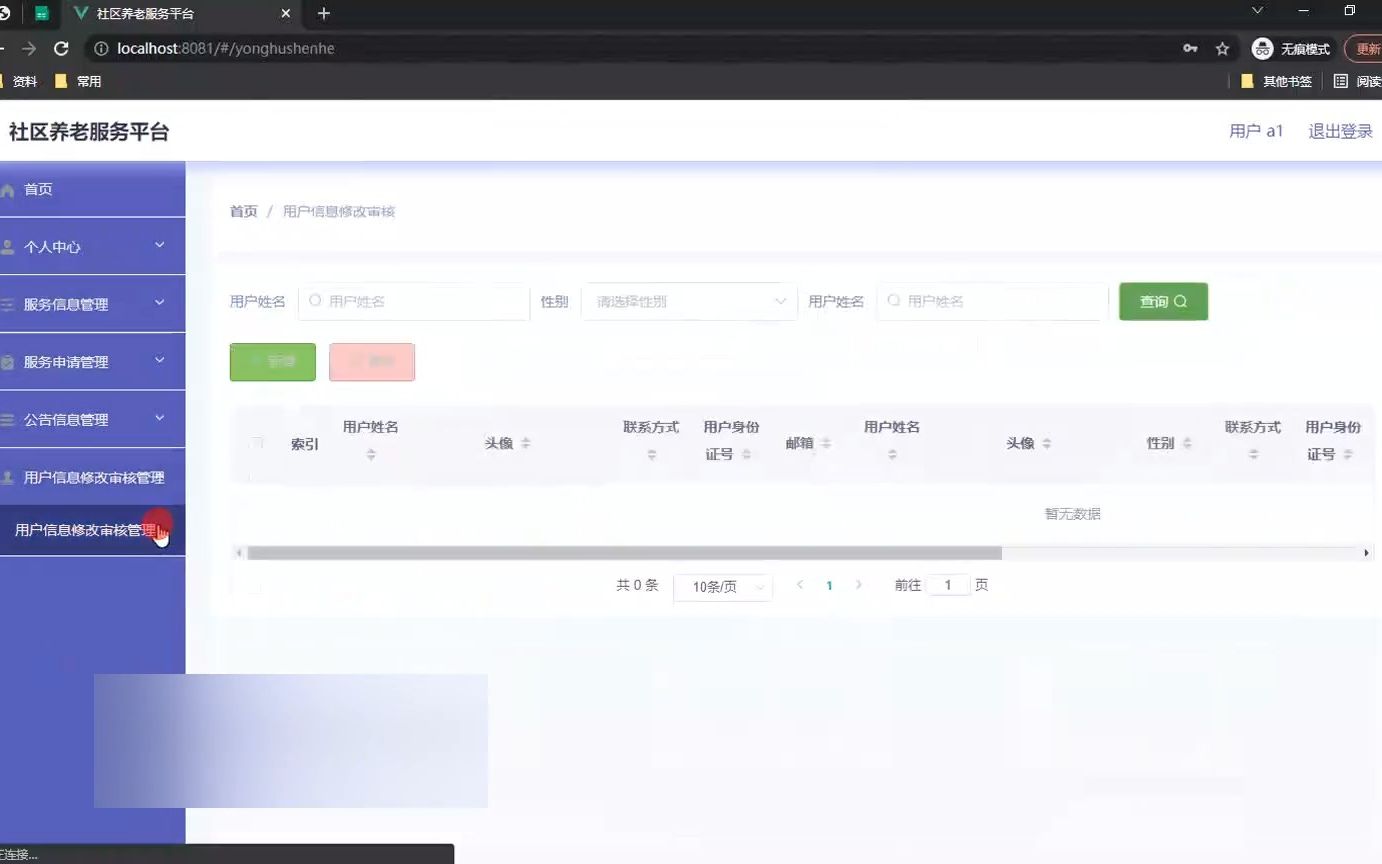Sort 头像 column left of 性别

tap(1047, 443)
